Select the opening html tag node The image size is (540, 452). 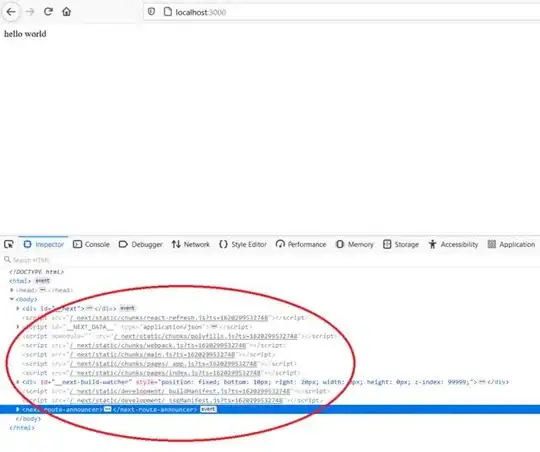click(20, 281)
